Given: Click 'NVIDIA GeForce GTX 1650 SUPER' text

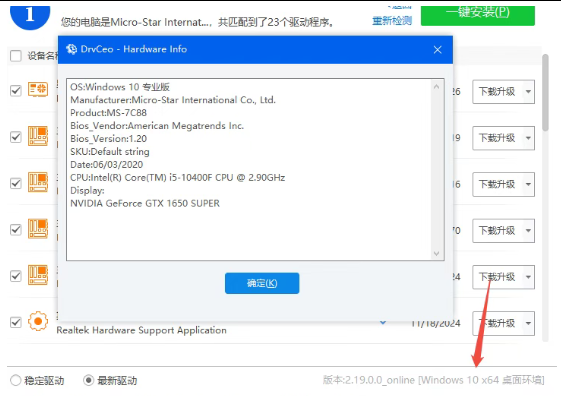Looking at the screenshot, I should tap(145, 203).
